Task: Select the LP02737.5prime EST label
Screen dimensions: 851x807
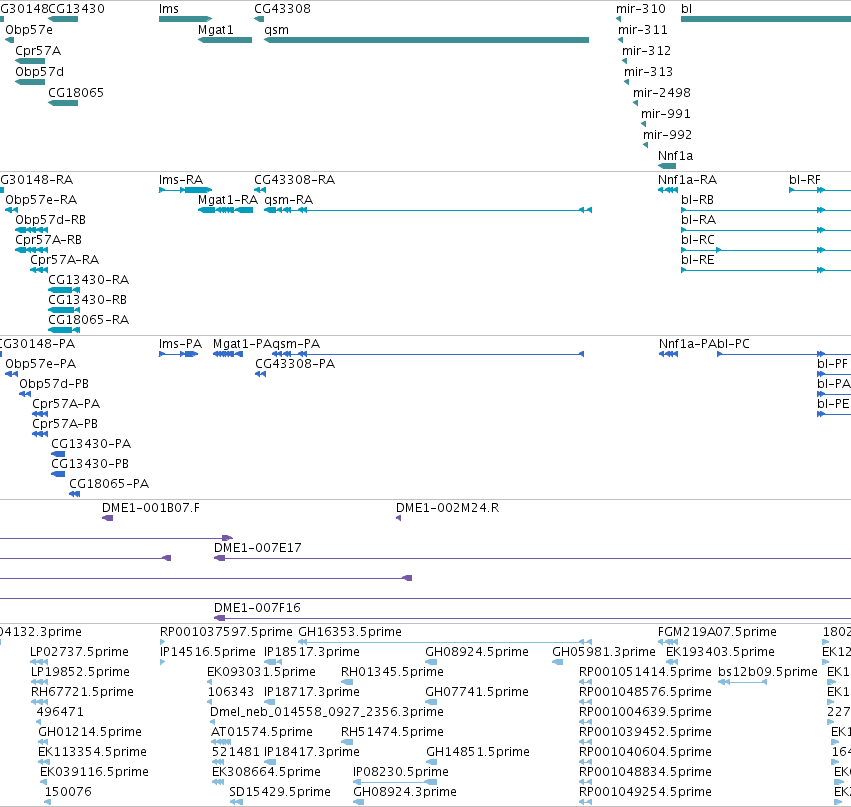Action: (79, 652)
